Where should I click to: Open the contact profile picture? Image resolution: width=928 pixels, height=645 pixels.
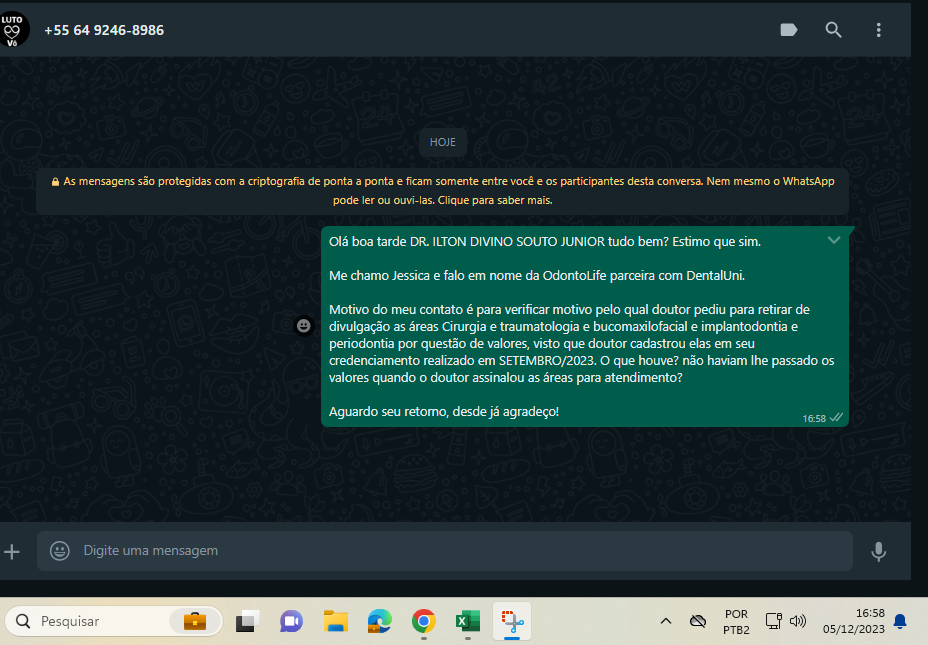pyautogui.click(x=13, y=30)
